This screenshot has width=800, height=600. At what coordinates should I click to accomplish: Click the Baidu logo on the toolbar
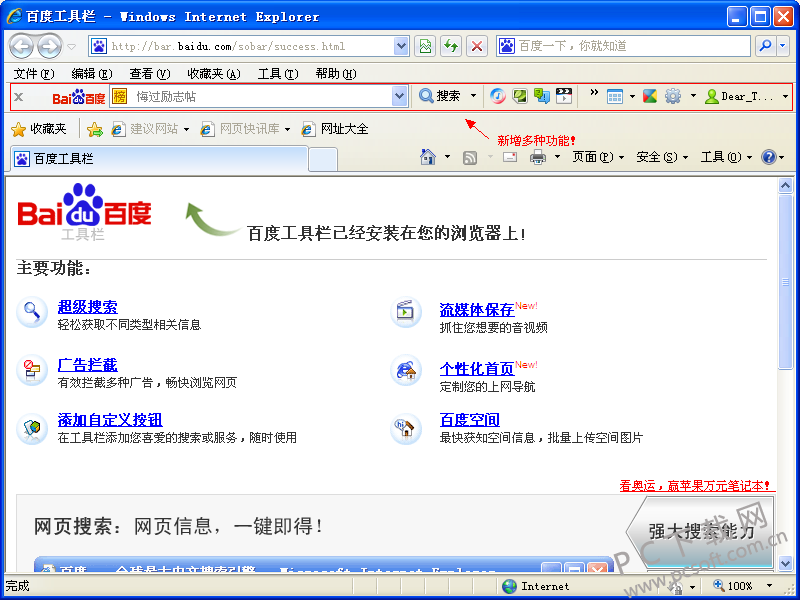coord(79,96)
